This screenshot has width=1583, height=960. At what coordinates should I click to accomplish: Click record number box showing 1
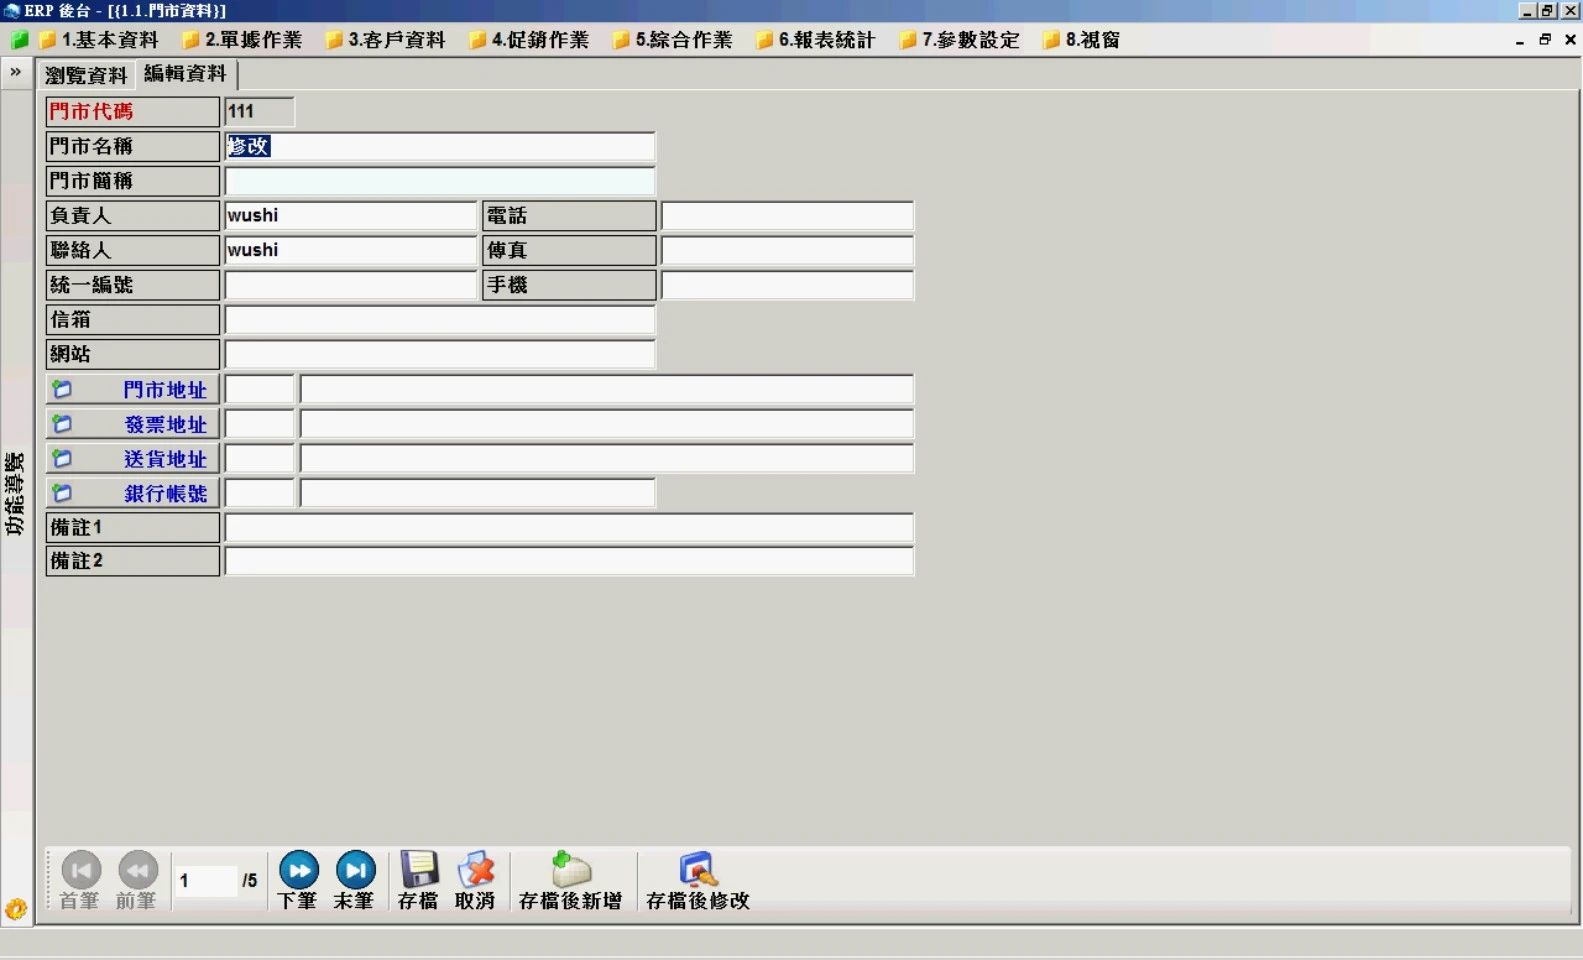pyautogui.click(x=205, y=880)
